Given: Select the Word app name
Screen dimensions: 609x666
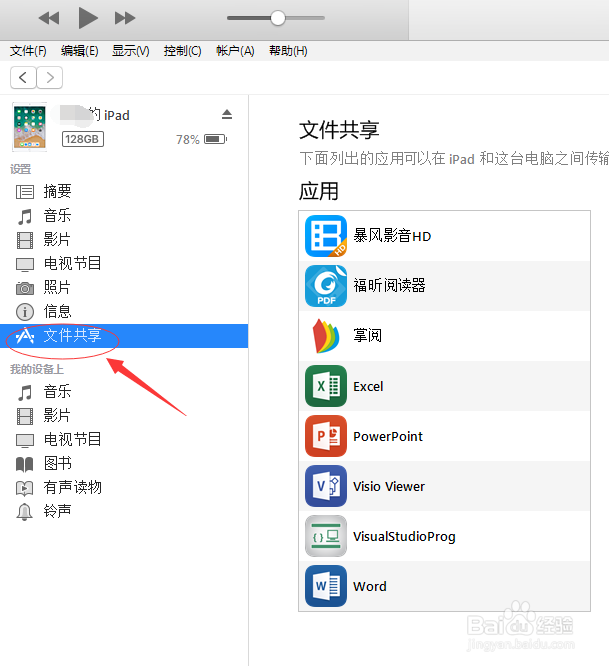Looking at the screenshot, I should [369, 587].
